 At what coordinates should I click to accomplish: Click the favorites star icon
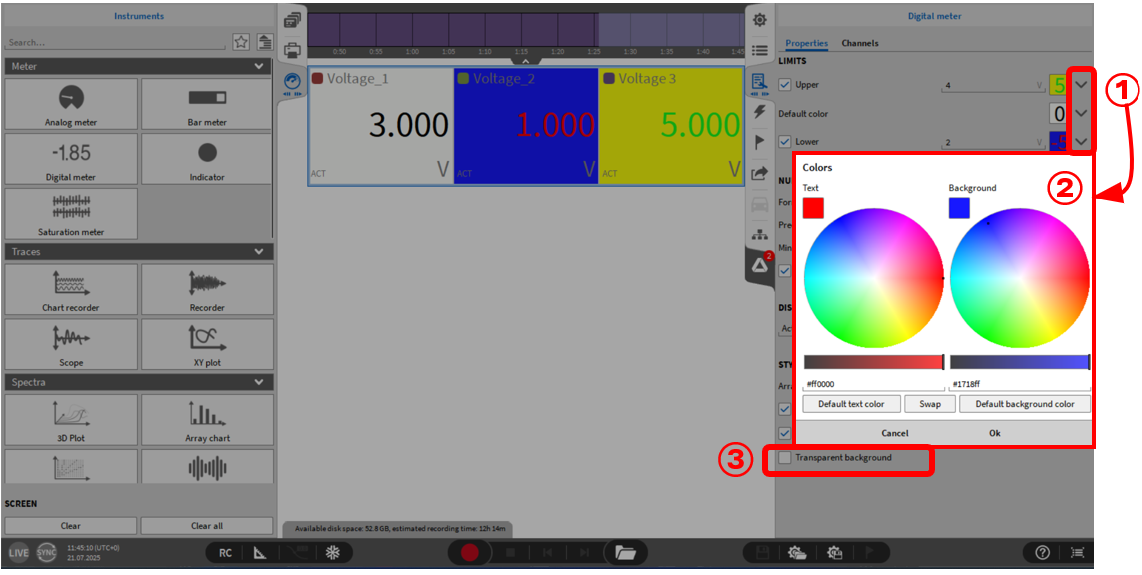point(241,42)
